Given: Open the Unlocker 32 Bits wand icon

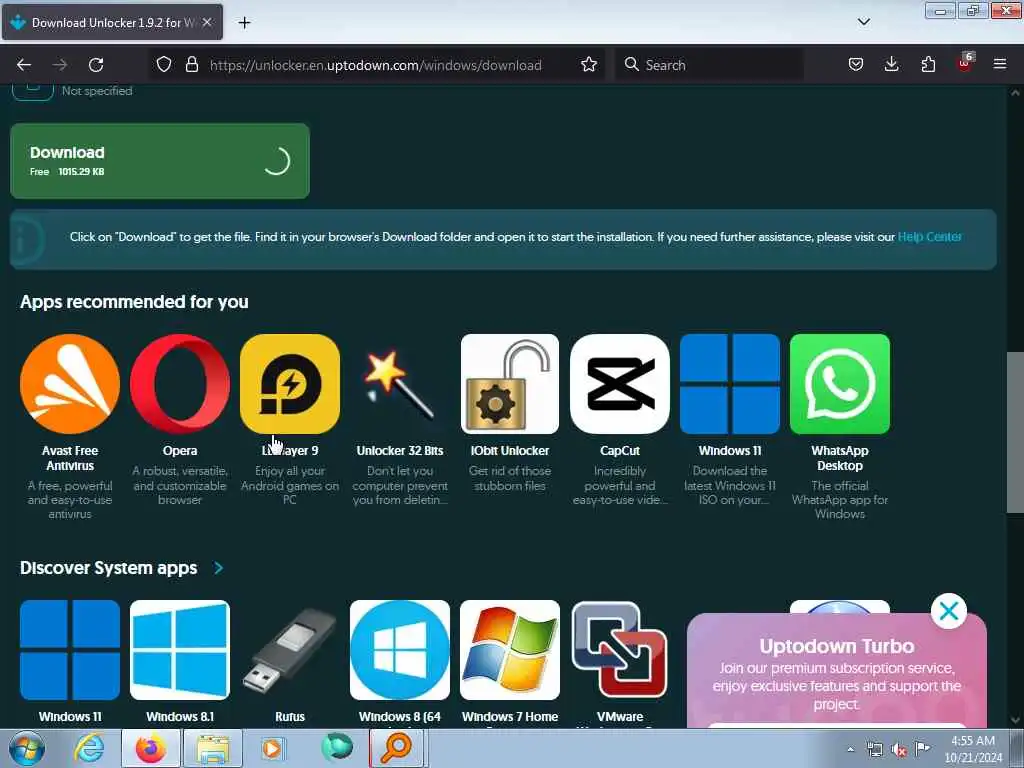Looking at the screenshot, I should 400,384.
